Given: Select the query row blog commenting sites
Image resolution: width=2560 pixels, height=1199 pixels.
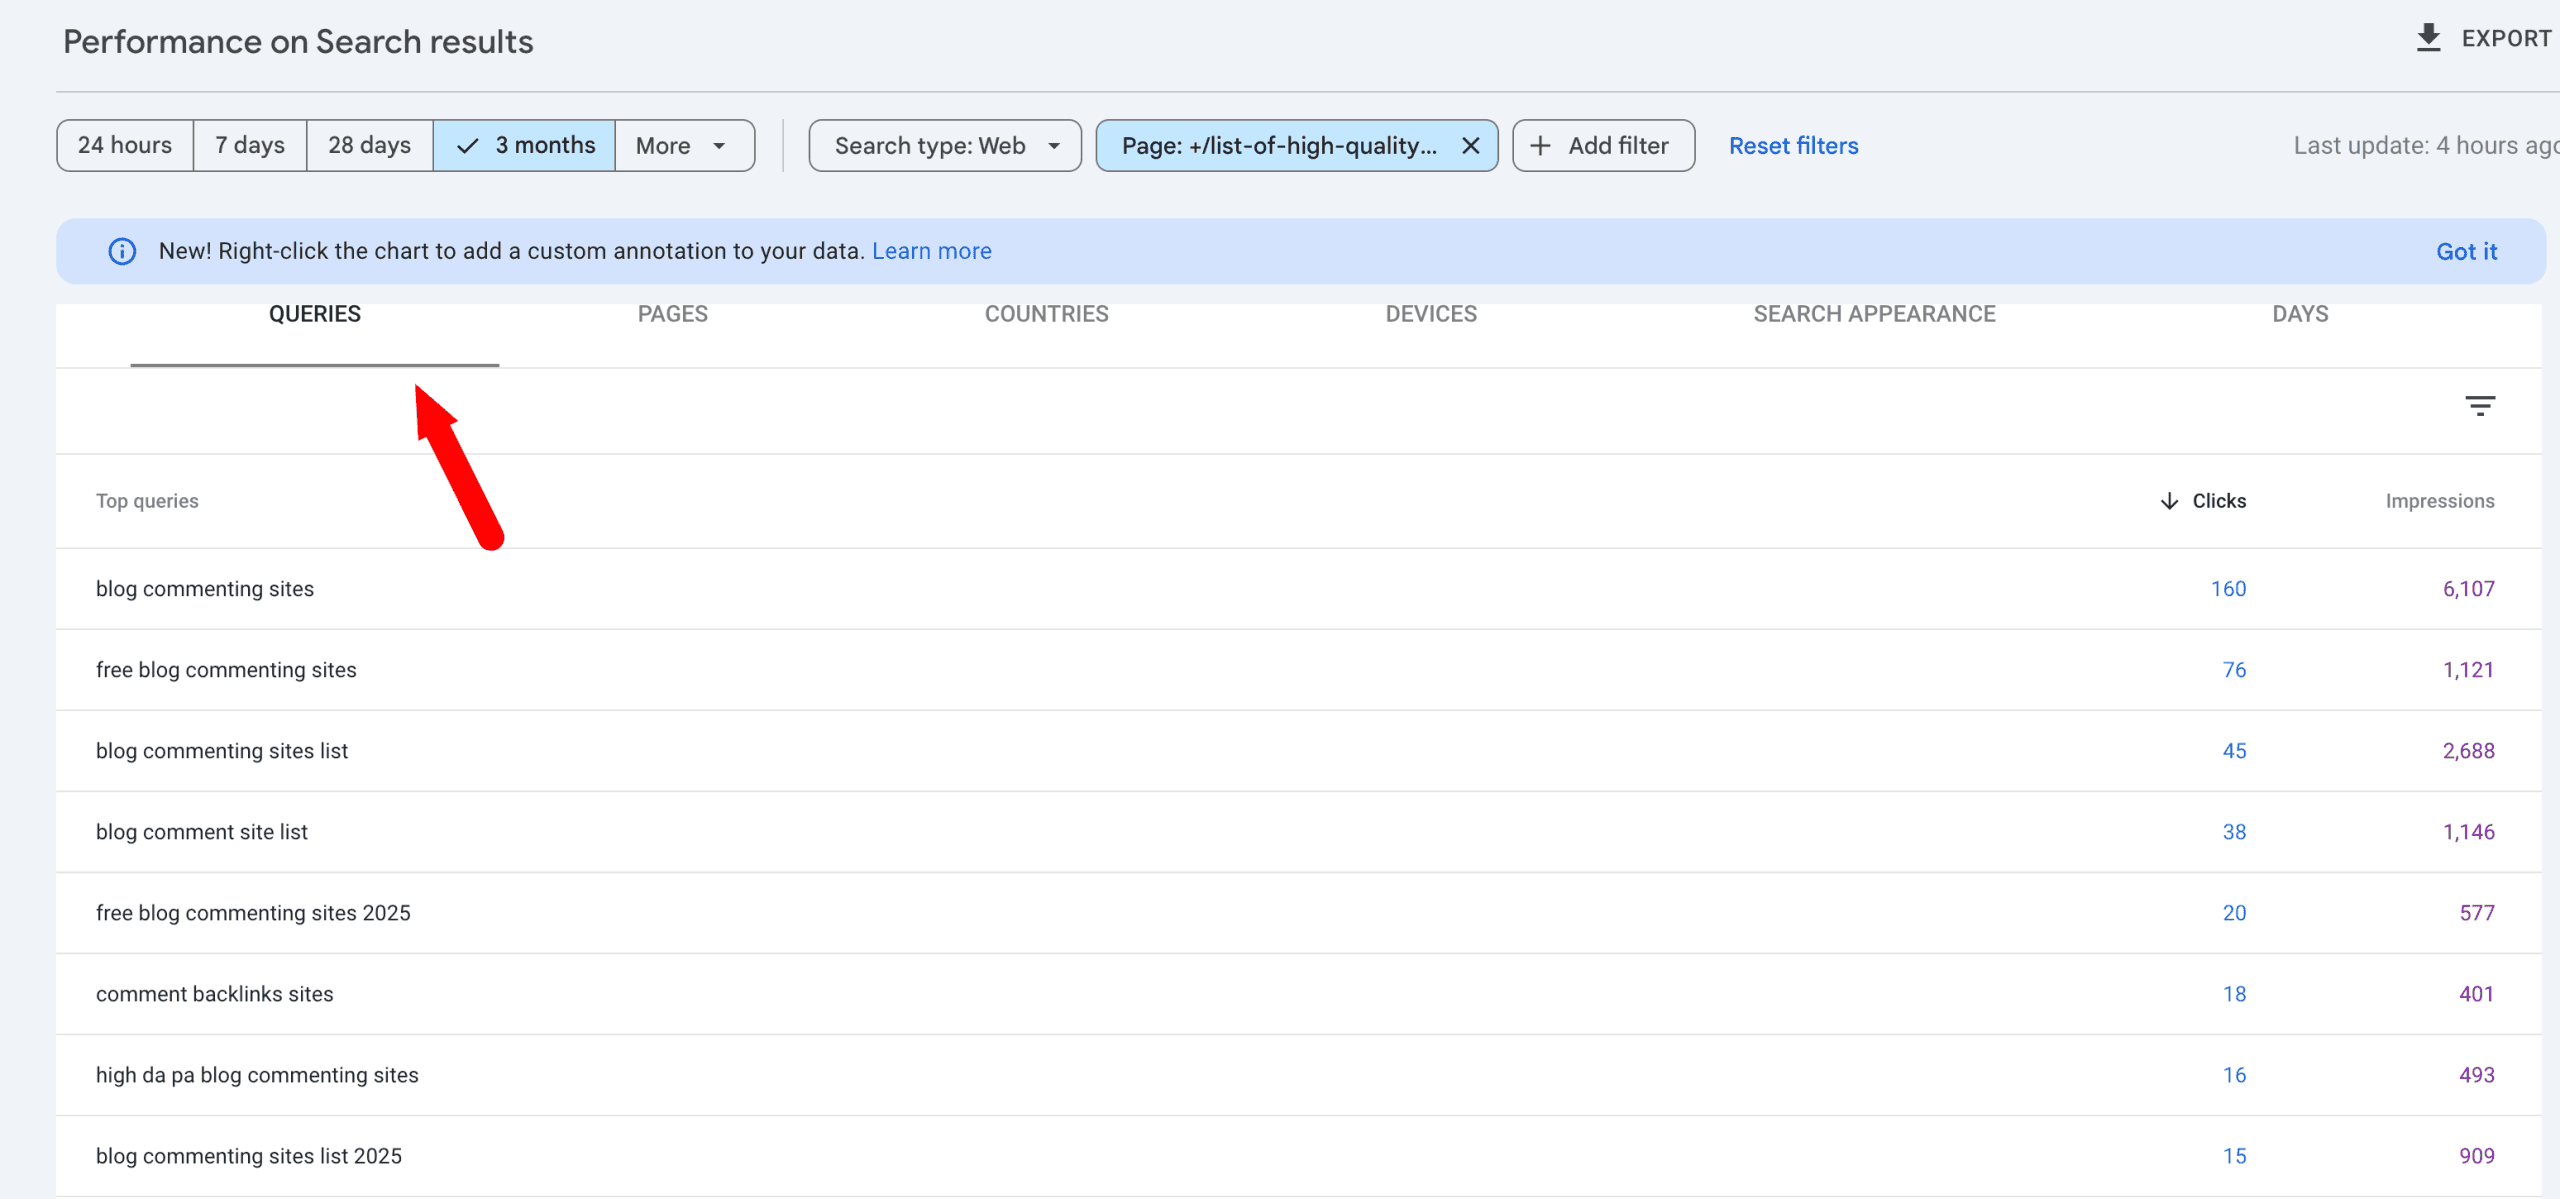Looking at the screenshot, I should (204, 588).
